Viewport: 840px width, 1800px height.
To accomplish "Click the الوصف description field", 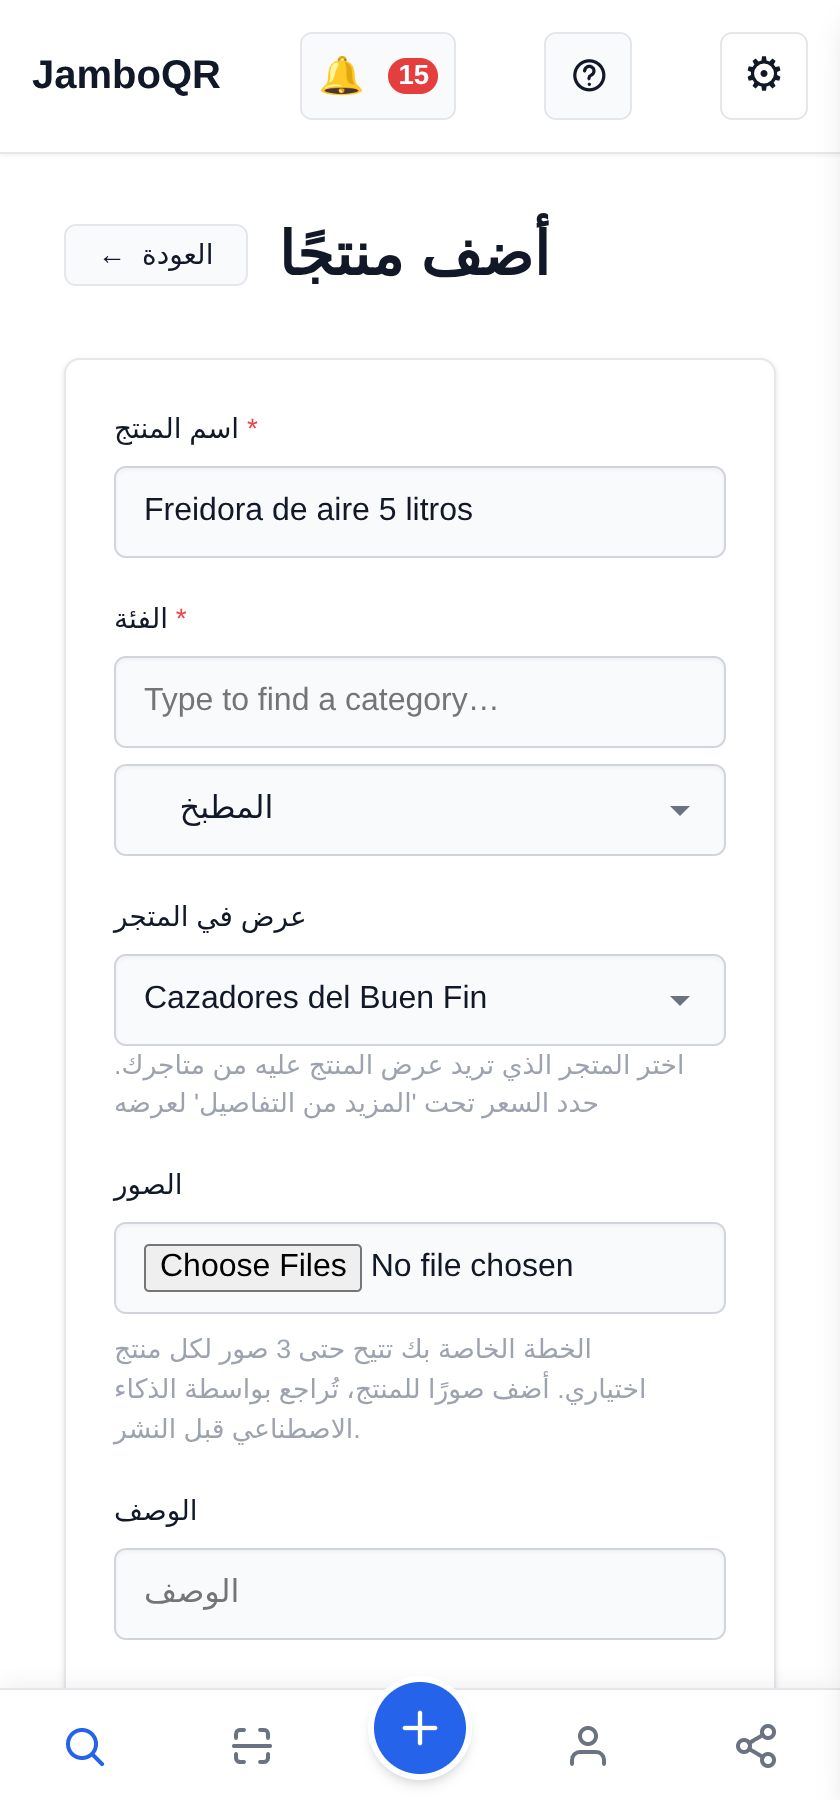I will 420,1594.
